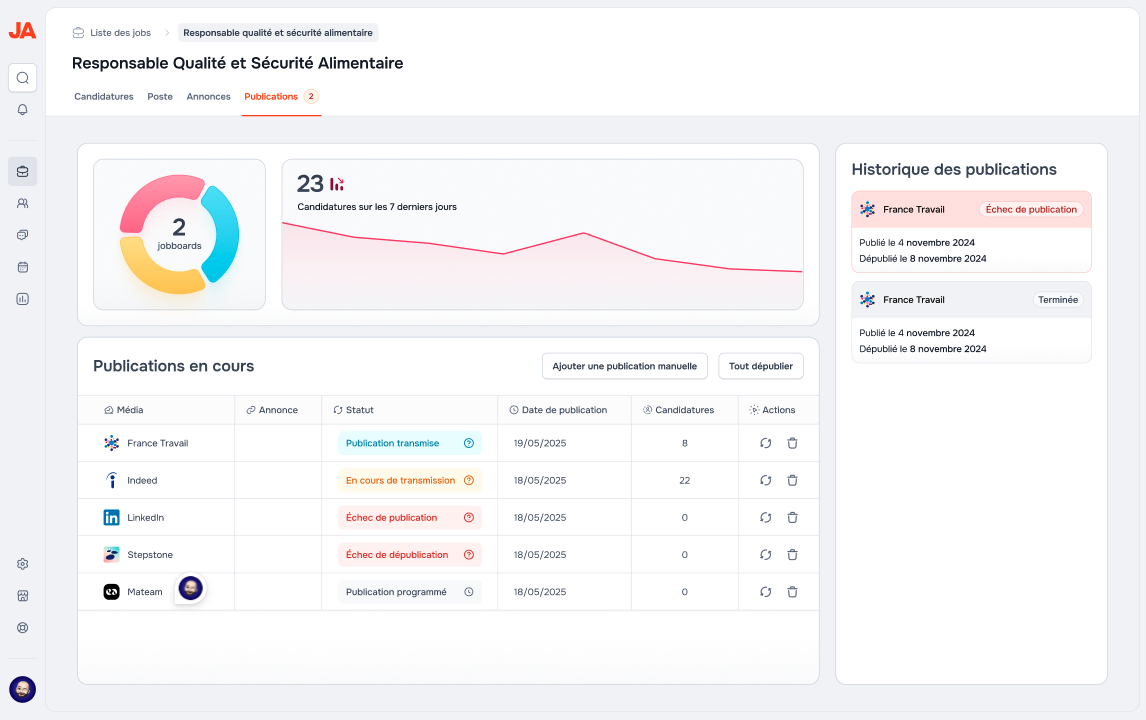Refresh the LinkedIn publication
This screenshot has width=1146, height=720.
pyautogui.click(x=765, y=518)
